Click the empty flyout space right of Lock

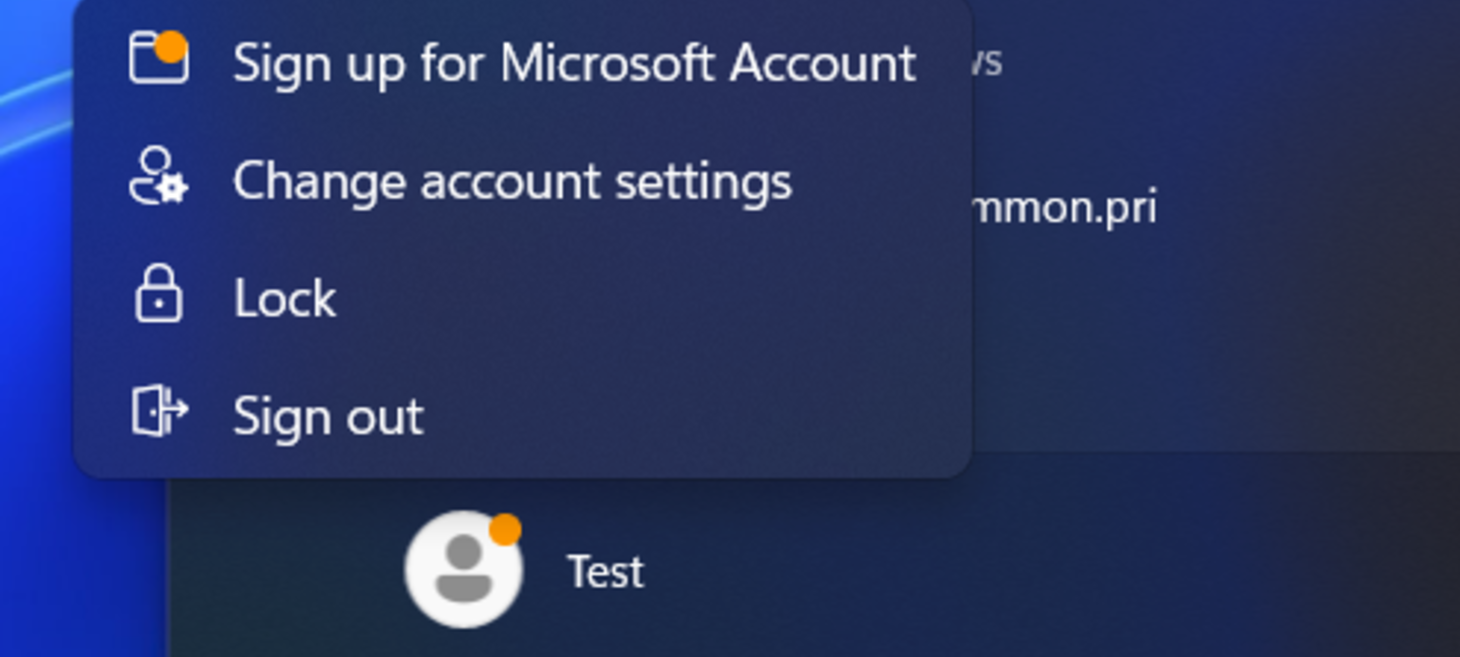[650, 298]
